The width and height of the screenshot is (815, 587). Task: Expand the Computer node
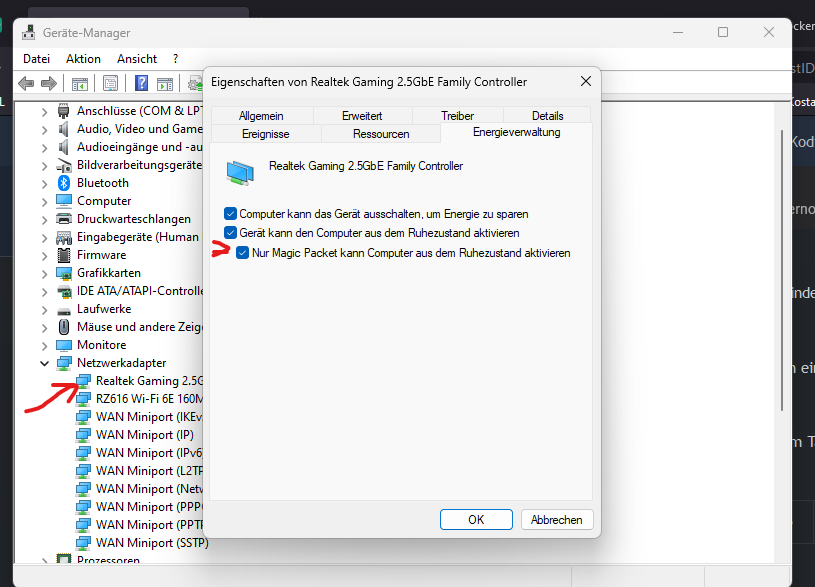click(45, 201)
